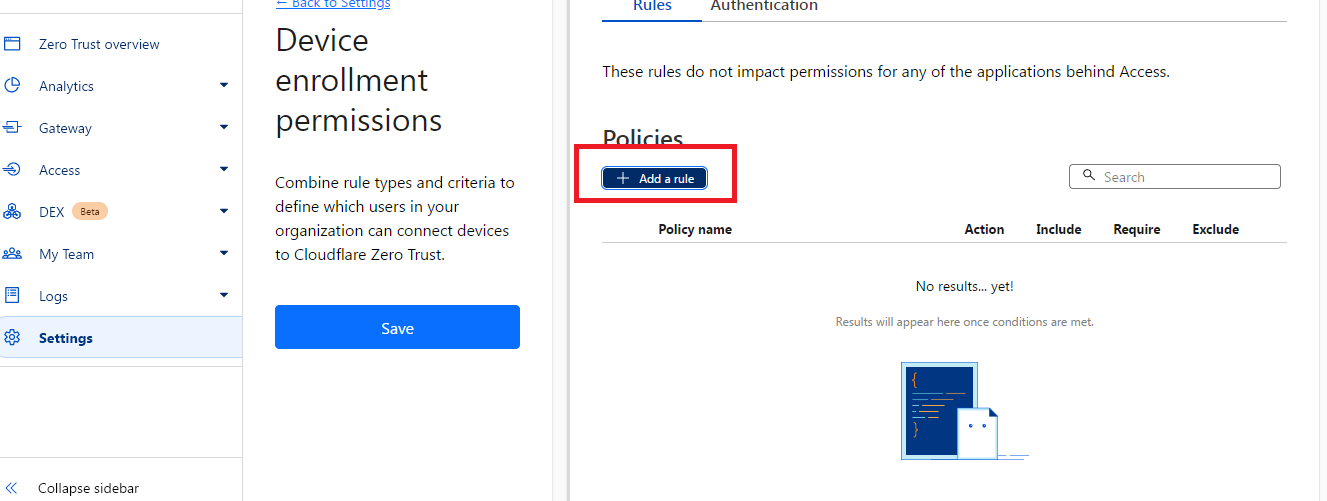Click the Access arrow icon

click(x=12, y=170)
